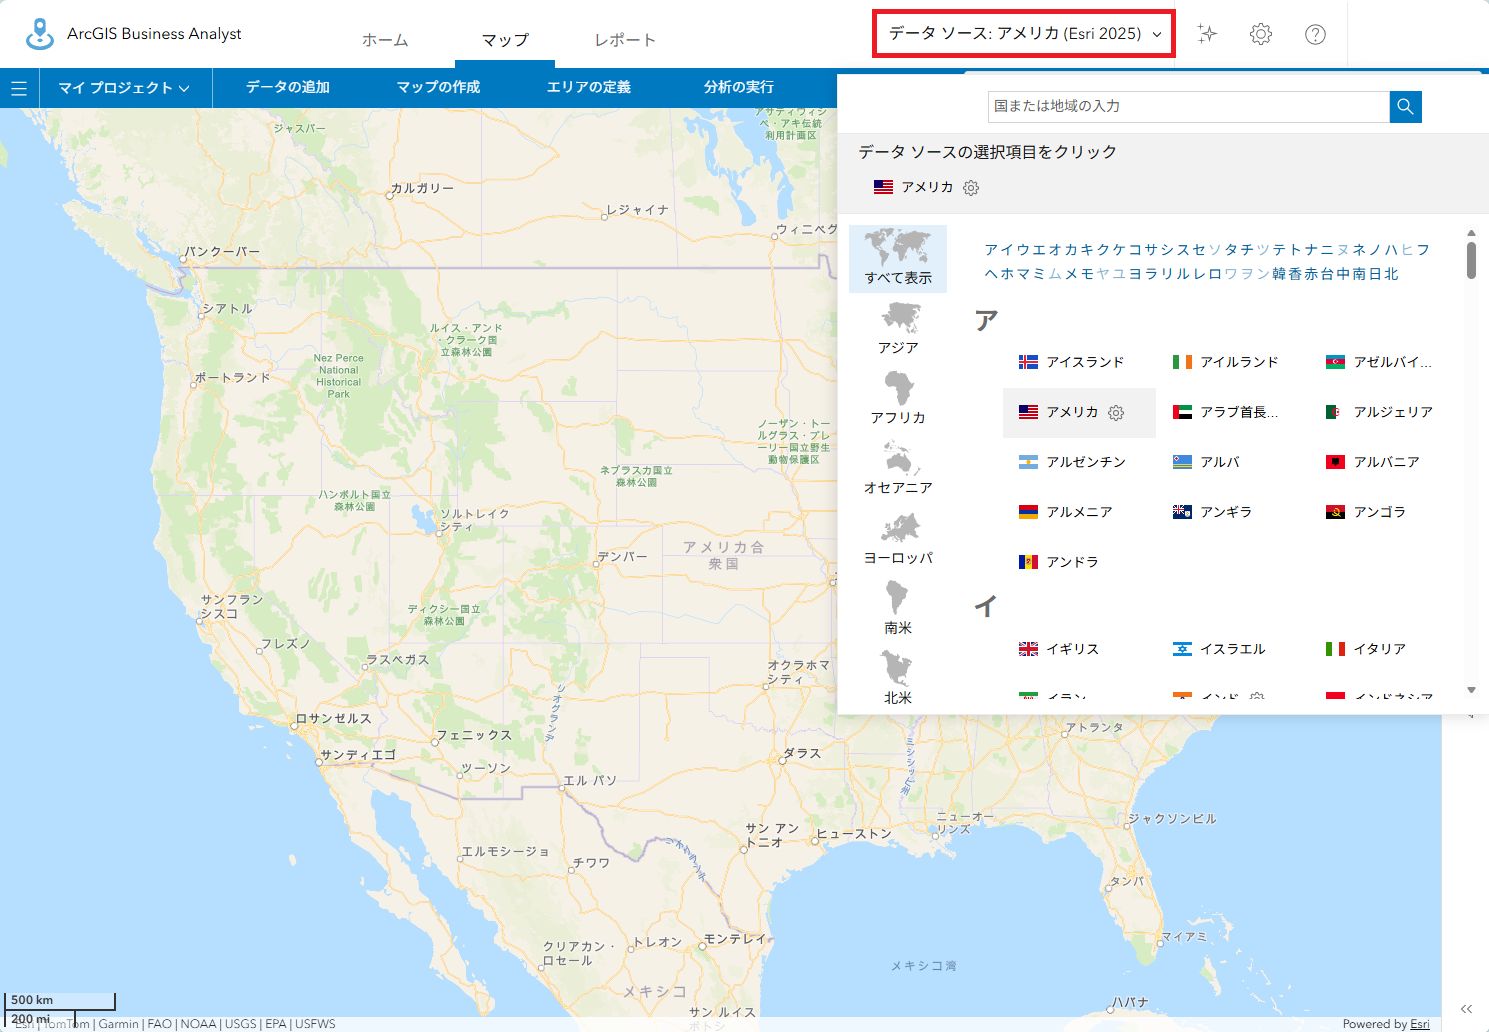Expand the マイ プロジェクト dropdown
Image resolution: width=1489 pixels, height=1032 pixels.
coord(124,88)
